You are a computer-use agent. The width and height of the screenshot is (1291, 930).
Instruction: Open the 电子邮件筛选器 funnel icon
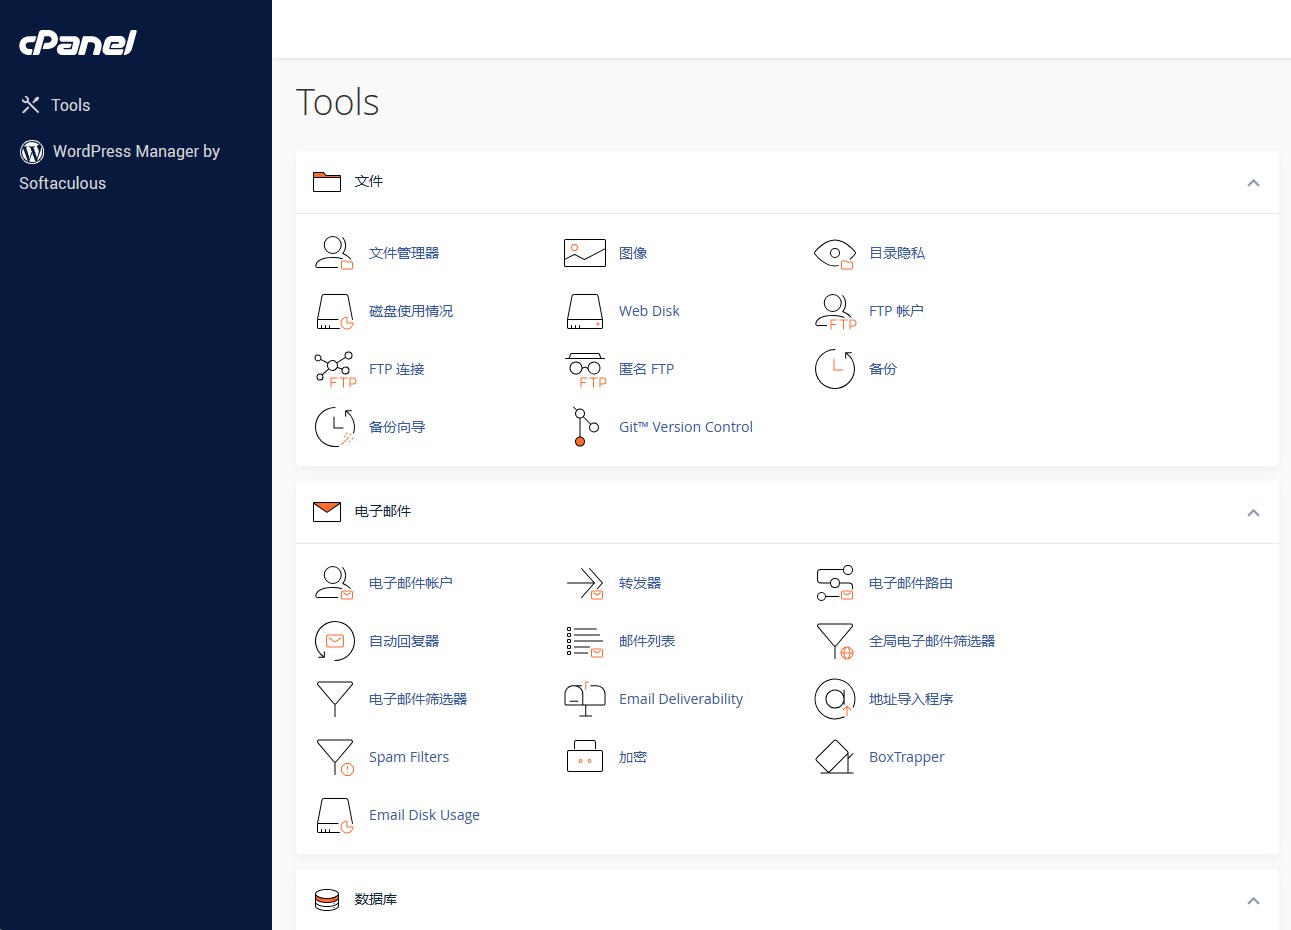point(335,699)
